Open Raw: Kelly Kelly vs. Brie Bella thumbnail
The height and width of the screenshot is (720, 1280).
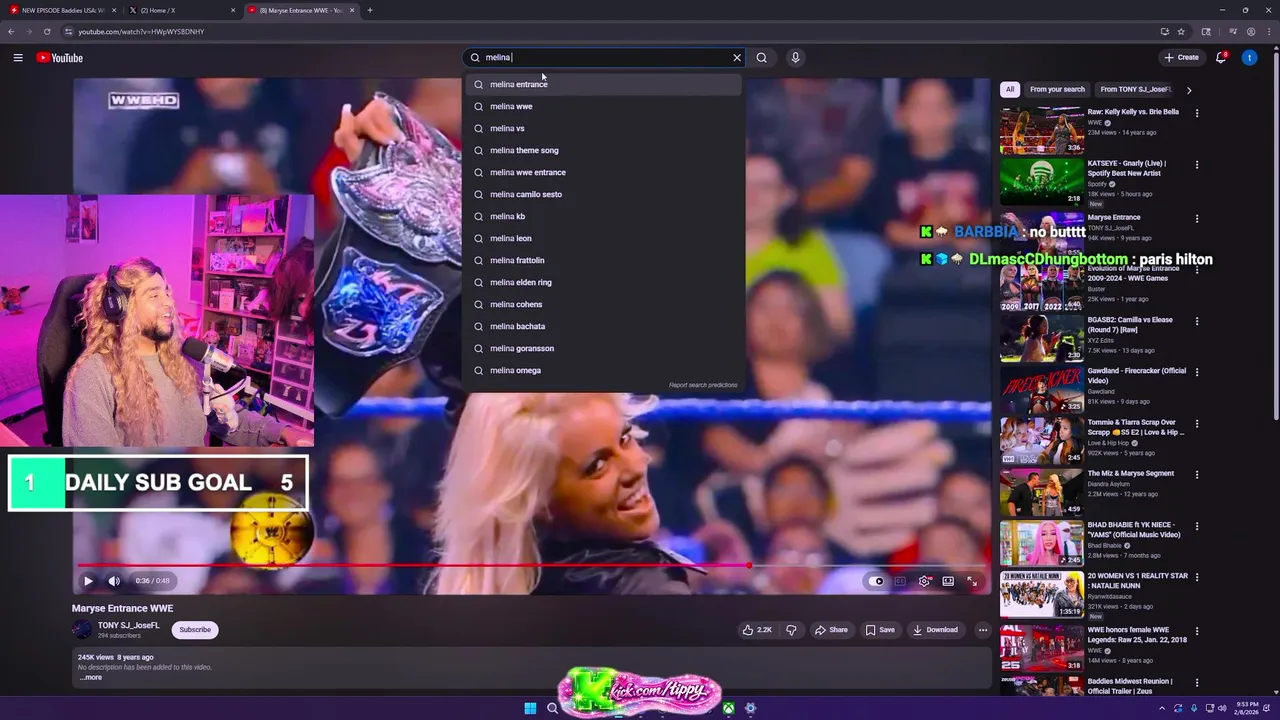(x=1042, y=130)
